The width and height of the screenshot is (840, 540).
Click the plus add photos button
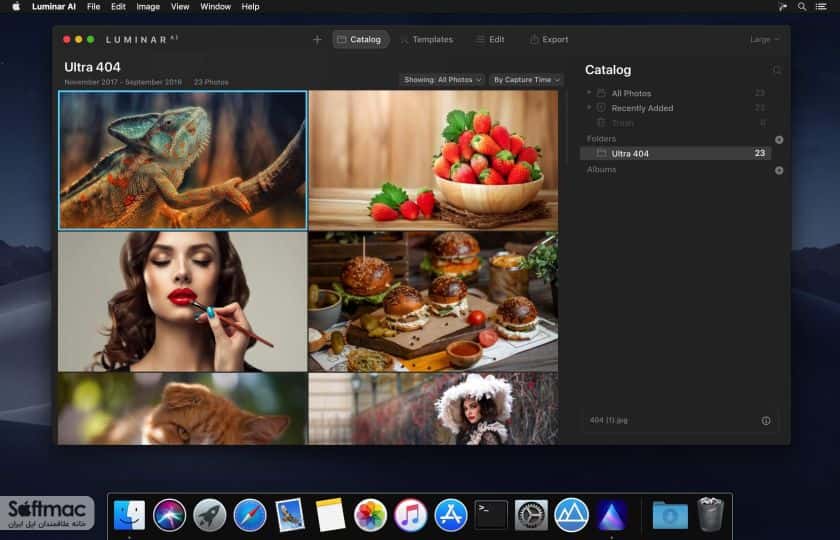317,40
